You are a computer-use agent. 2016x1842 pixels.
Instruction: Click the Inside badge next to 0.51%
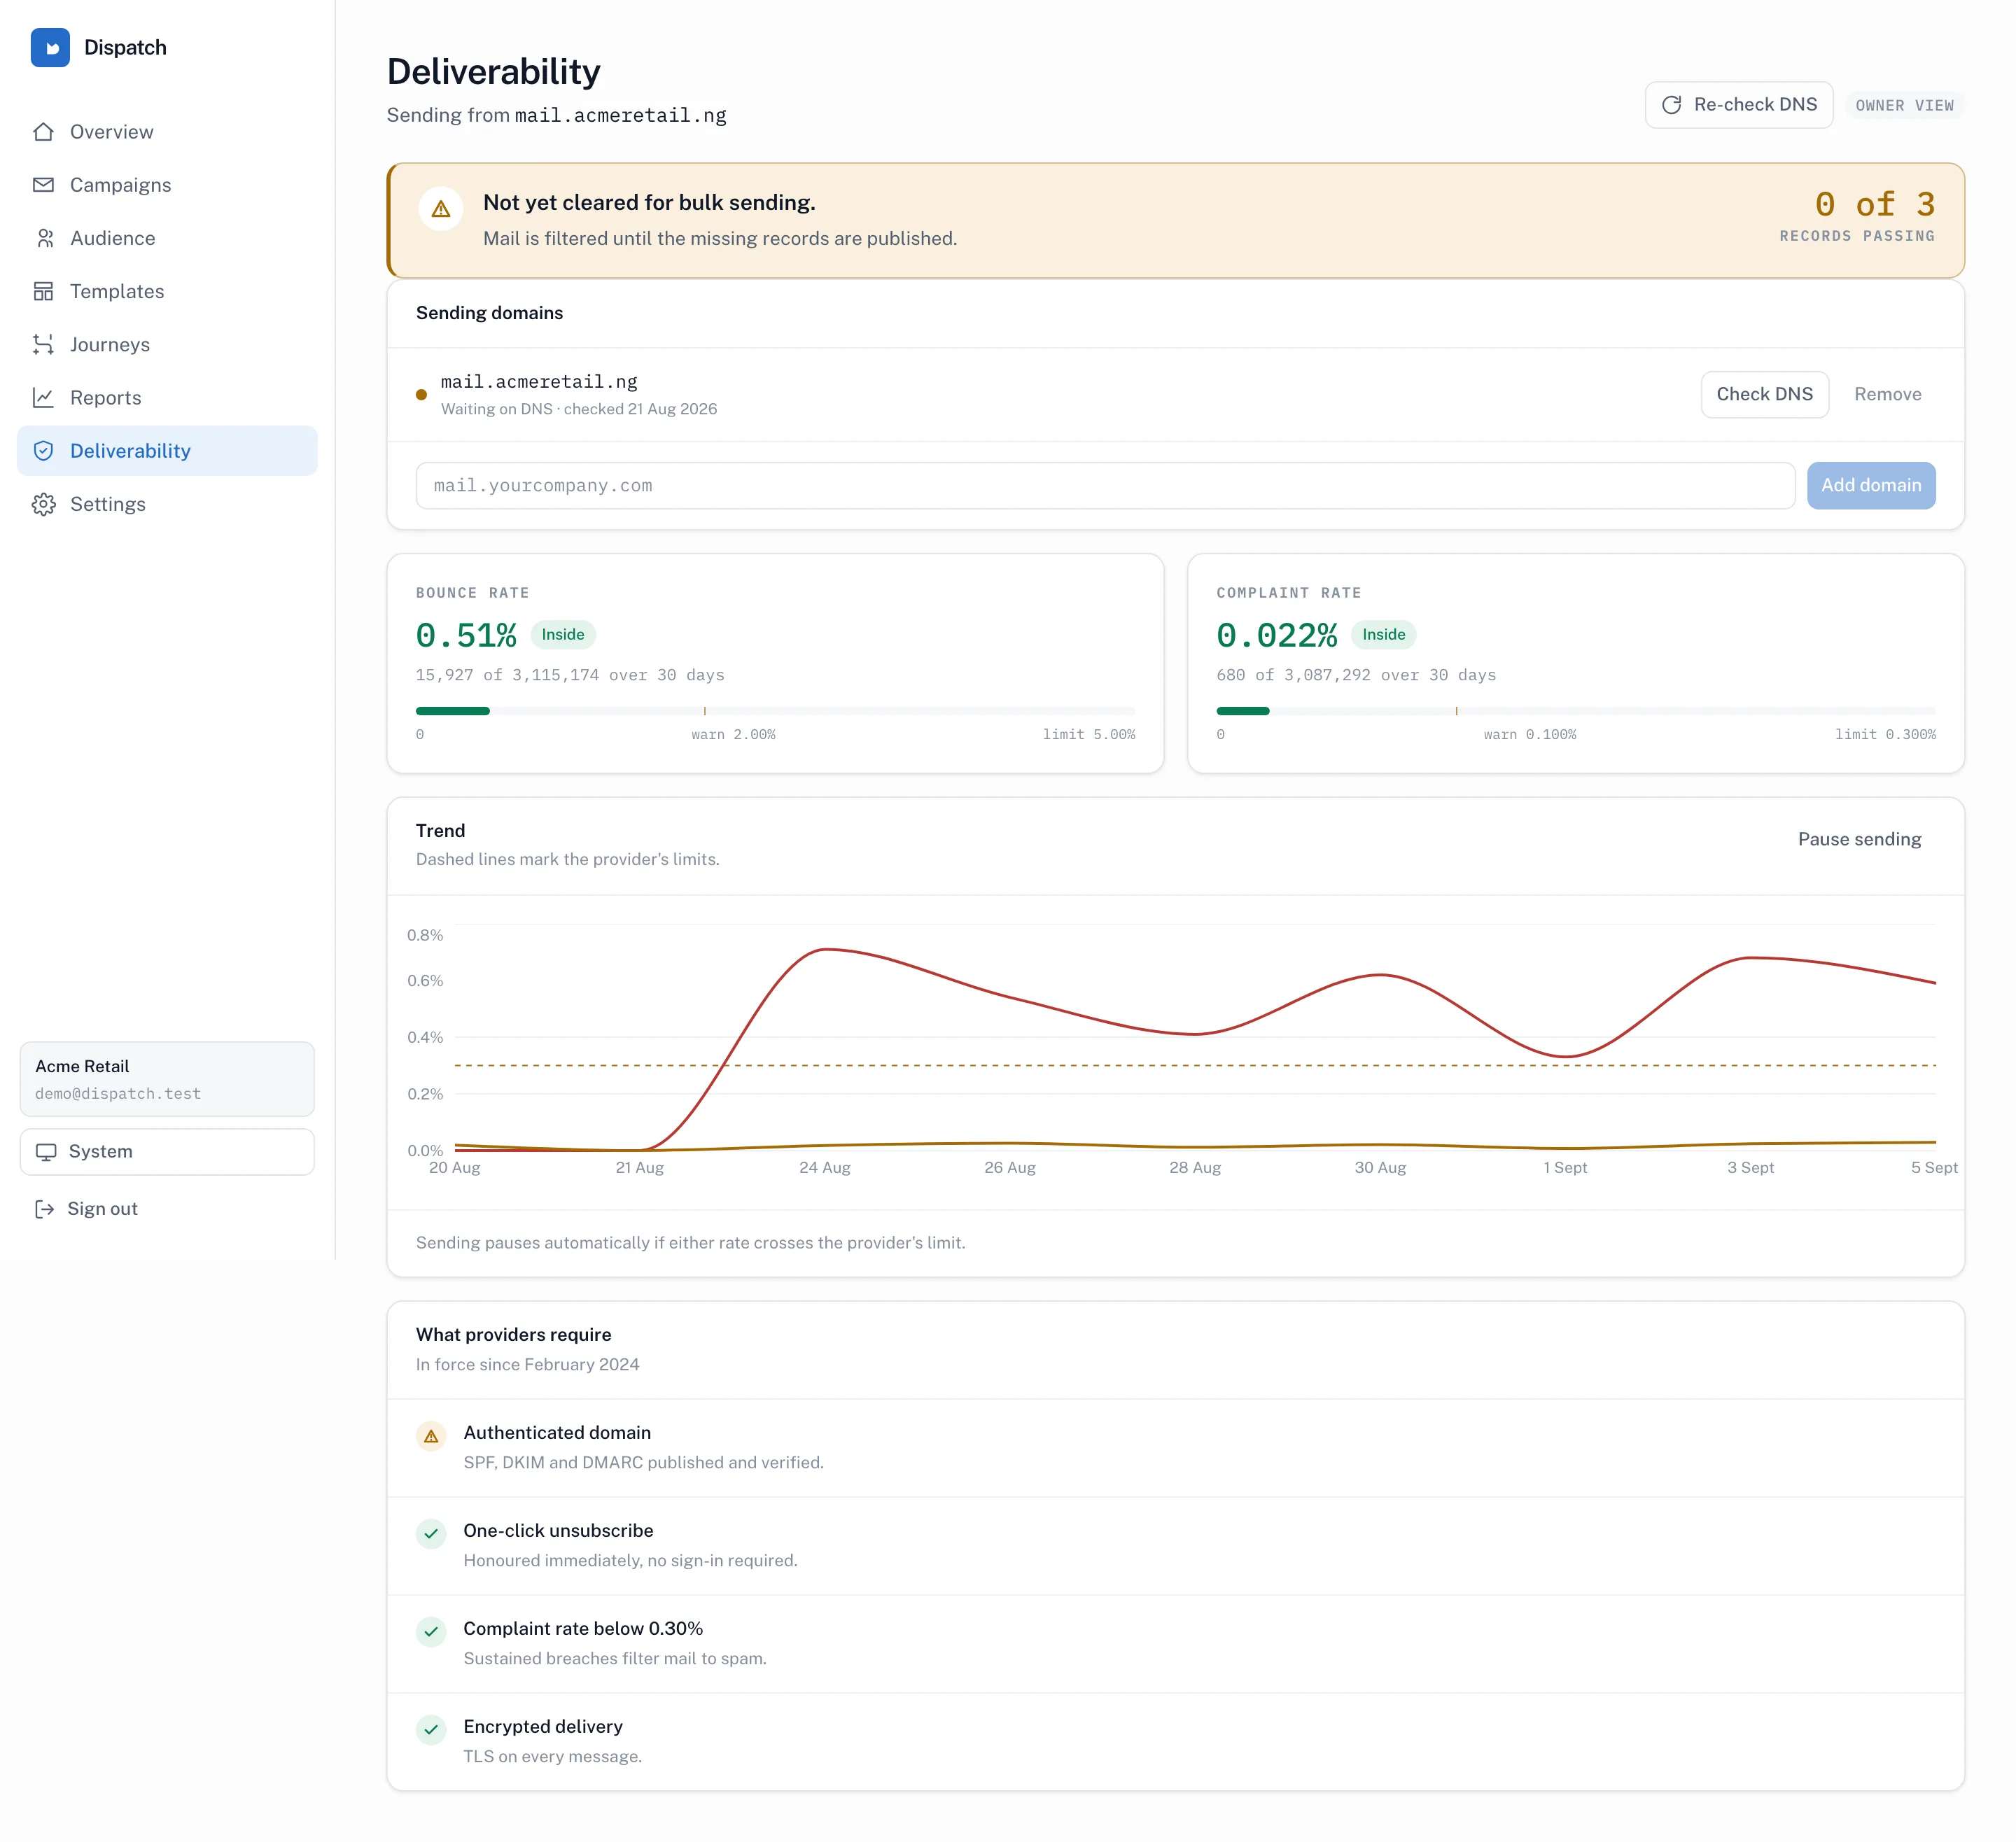click(x=563, y=634)
